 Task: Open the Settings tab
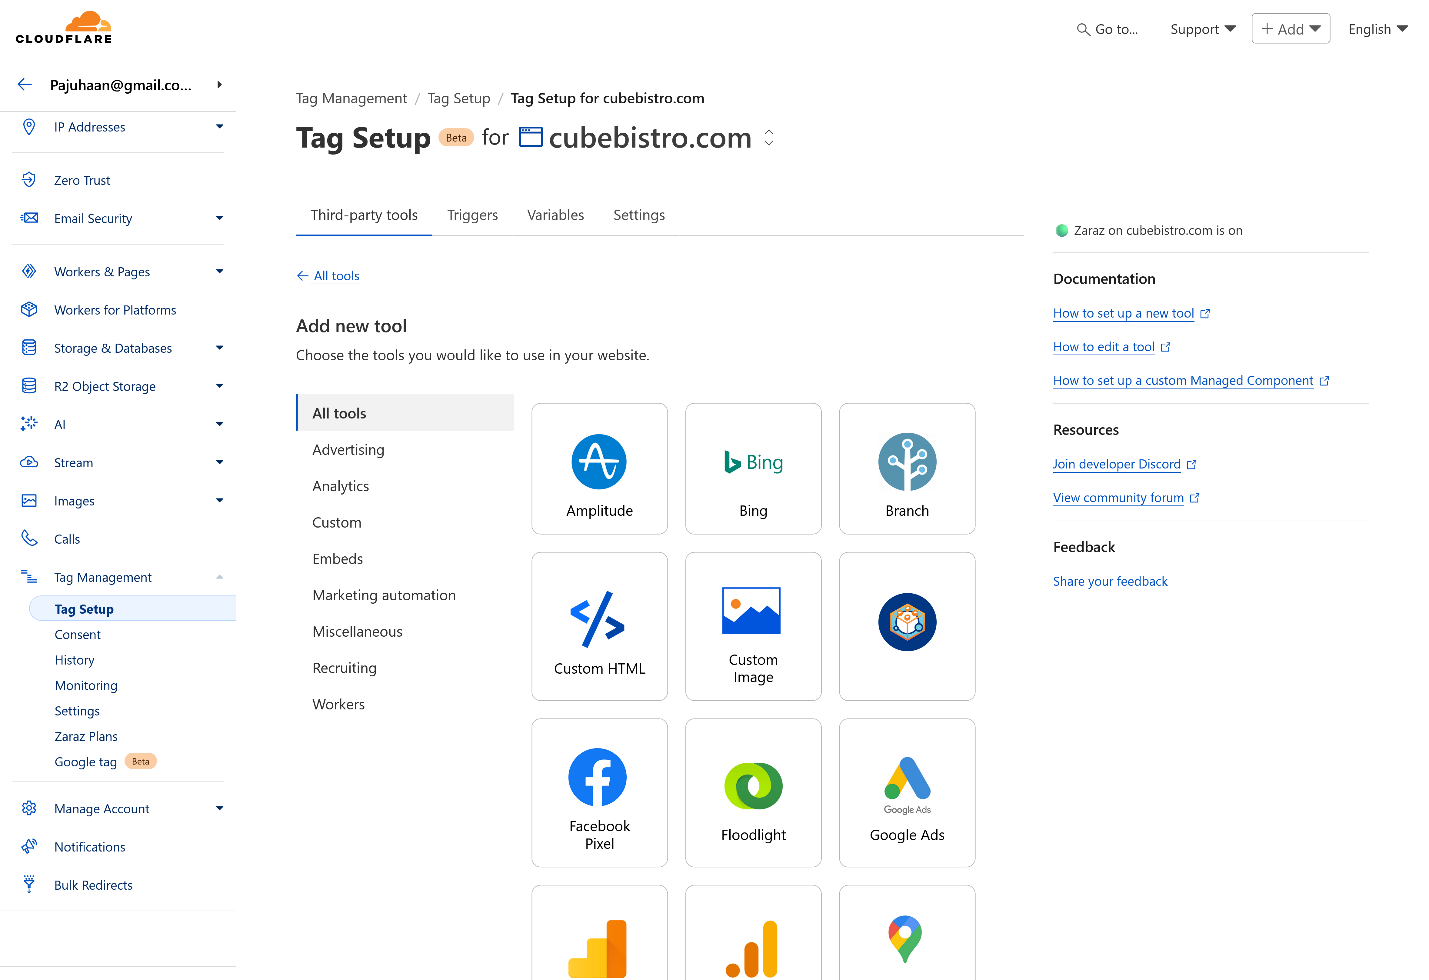(x=639, y=215)
